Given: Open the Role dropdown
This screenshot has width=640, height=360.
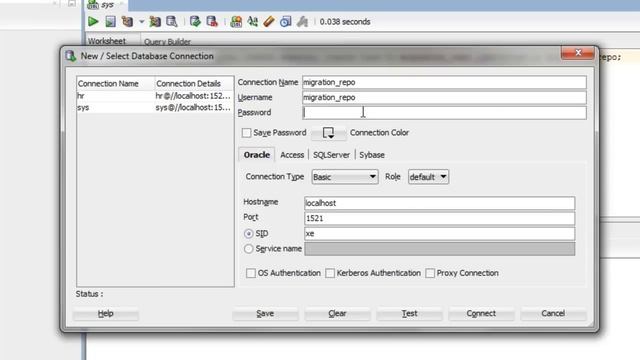Looking at the screenshot, I should 428,177.
